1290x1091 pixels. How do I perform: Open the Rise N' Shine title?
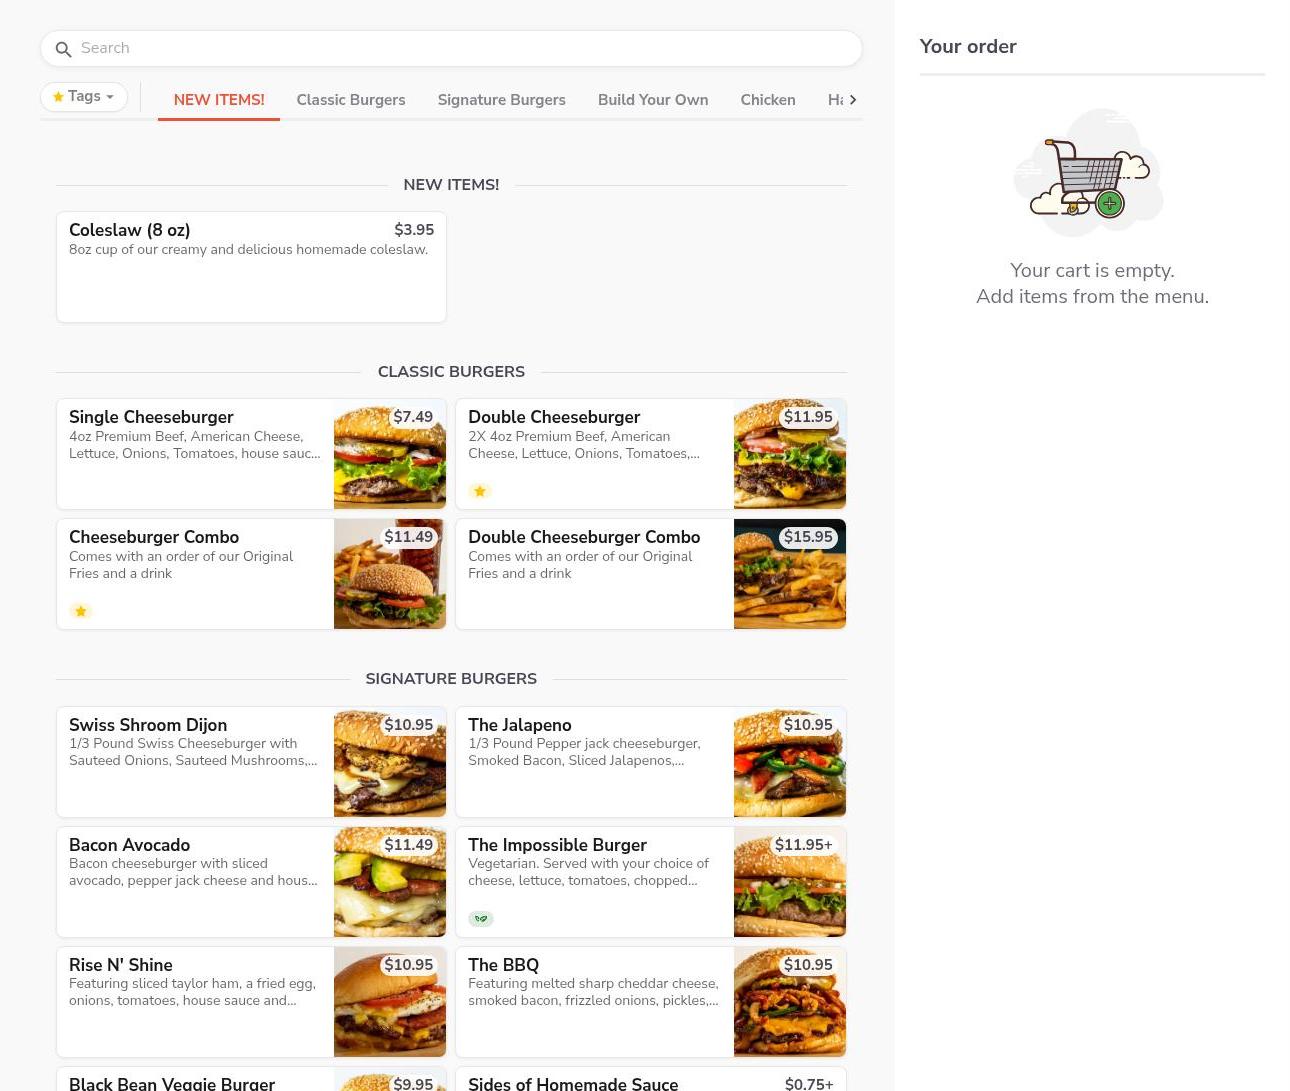point(121,965)
